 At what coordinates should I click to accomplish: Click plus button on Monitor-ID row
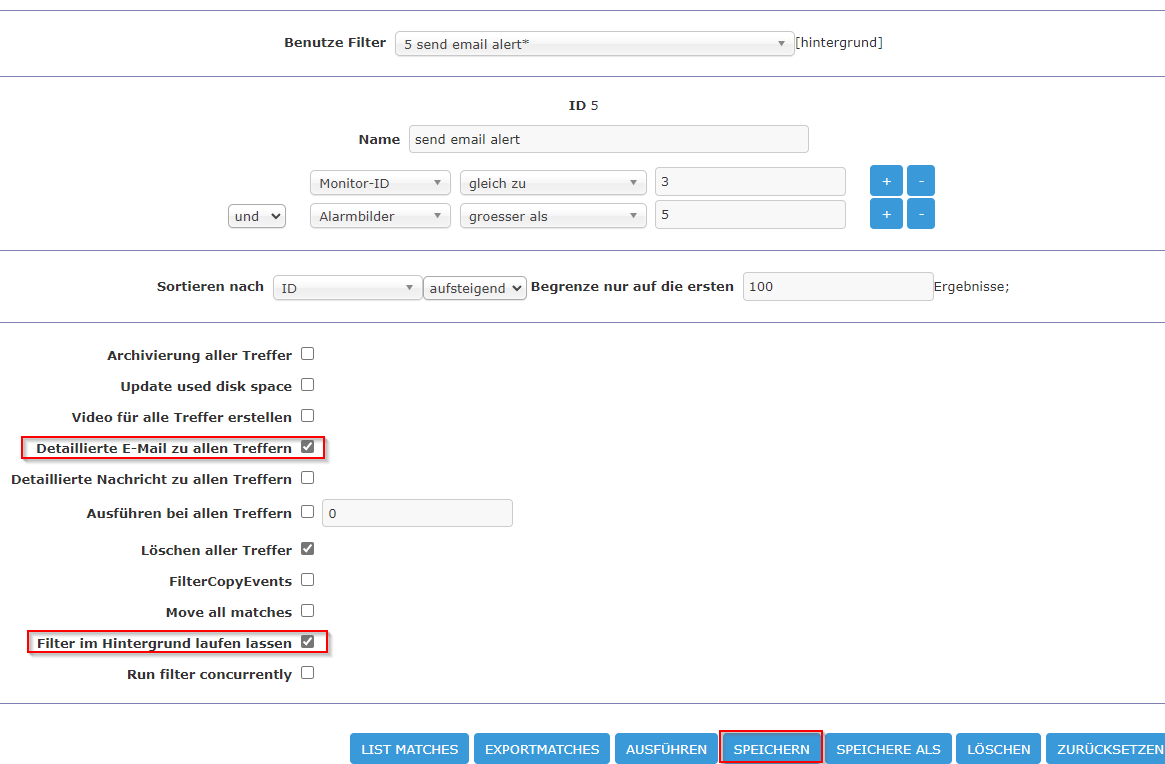pyautogui.click(x=886, y=181)
